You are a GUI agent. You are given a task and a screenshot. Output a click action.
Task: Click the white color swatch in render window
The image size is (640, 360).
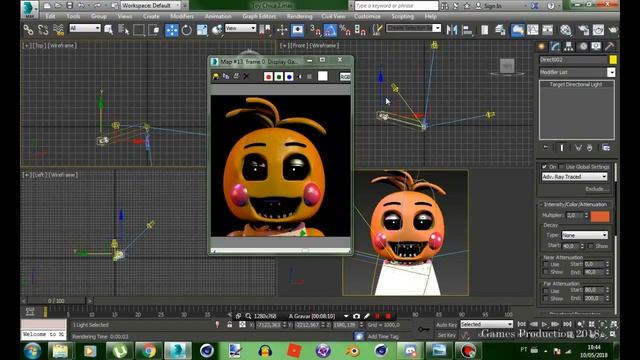(322, 76)
